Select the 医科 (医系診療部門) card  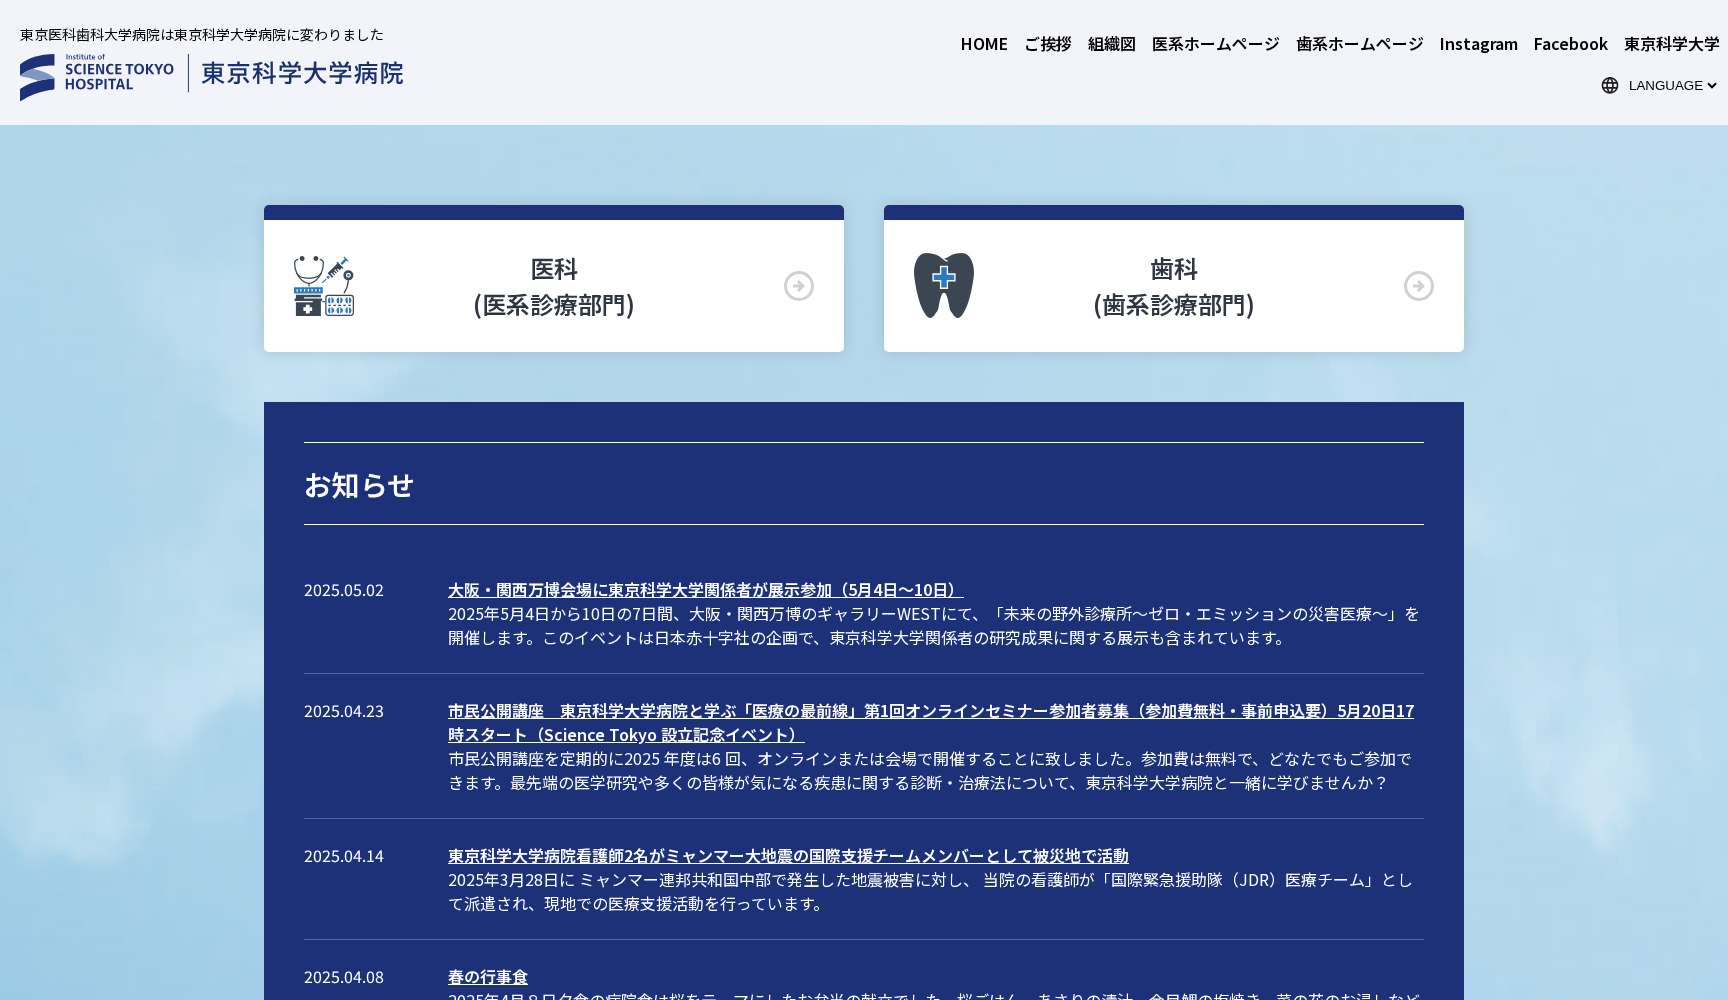click(x=553, y=286)
